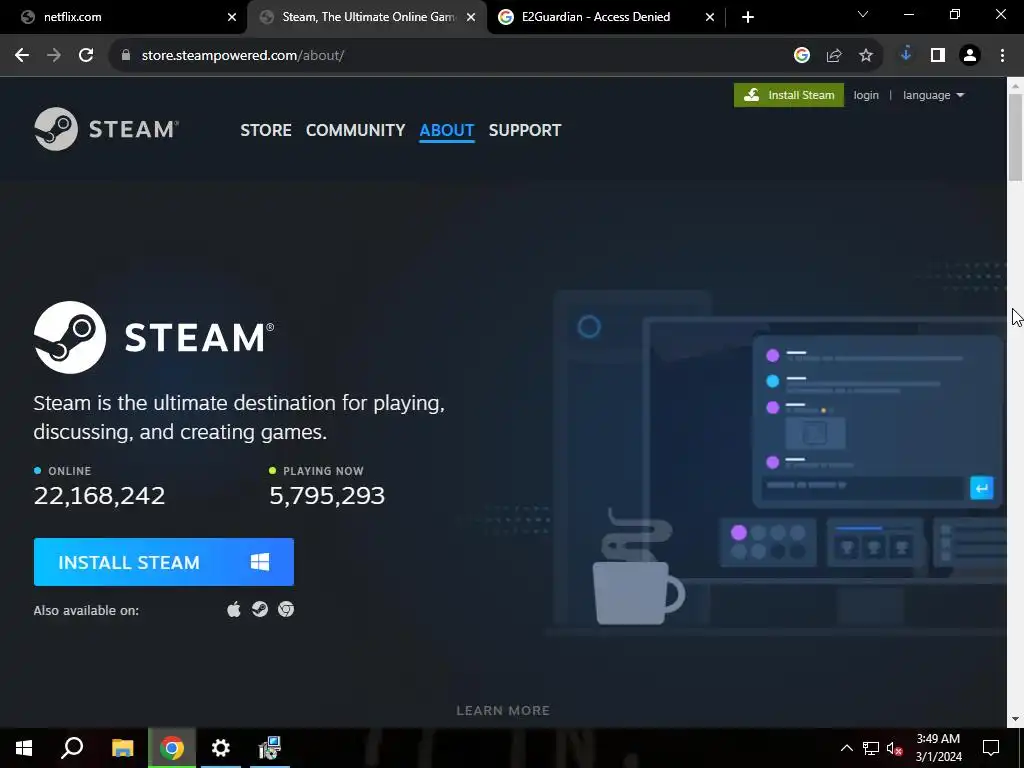Click the Steam logo in header
Screen dimensions: 1024x768
click(x=106, y=129)
